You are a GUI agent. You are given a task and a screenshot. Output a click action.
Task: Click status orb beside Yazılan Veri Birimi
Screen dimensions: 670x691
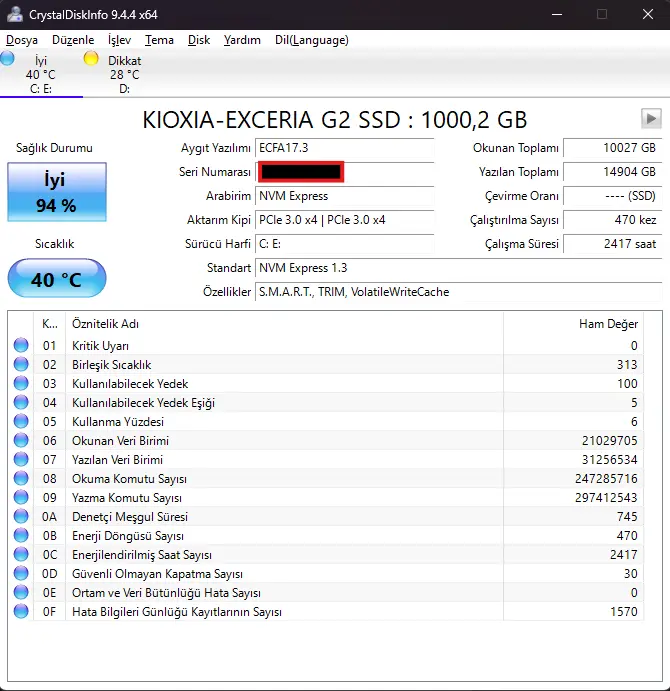[x=21, y=459]
